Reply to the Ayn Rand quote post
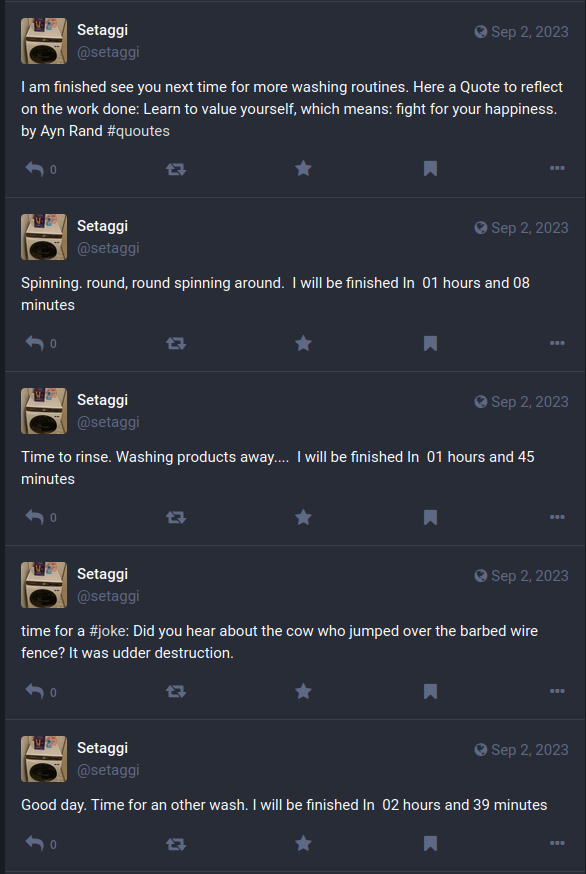The height and width of the screenshot is (874, 586). (x=35, y=169)
